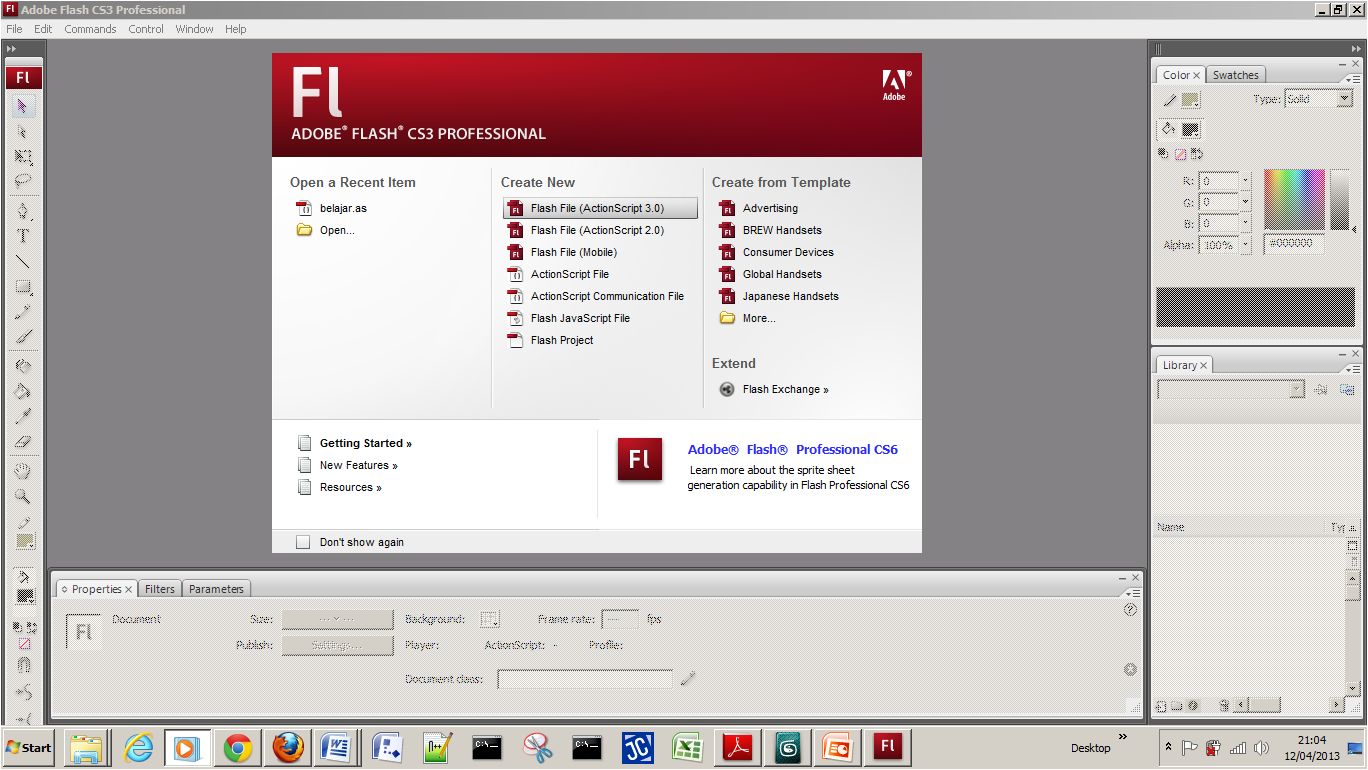Open the B value slider arrow
The width and height of the screenshot is (1368, 770).
pos(1246,223)
